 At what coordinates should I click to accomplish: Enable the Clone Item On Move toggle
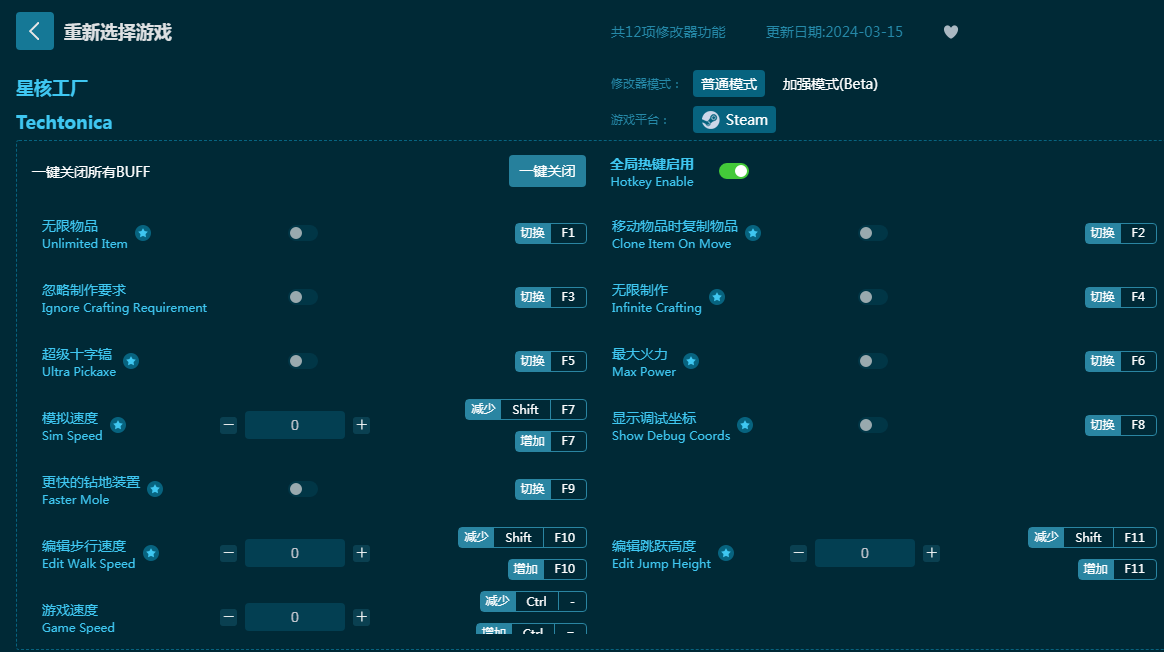873,233
